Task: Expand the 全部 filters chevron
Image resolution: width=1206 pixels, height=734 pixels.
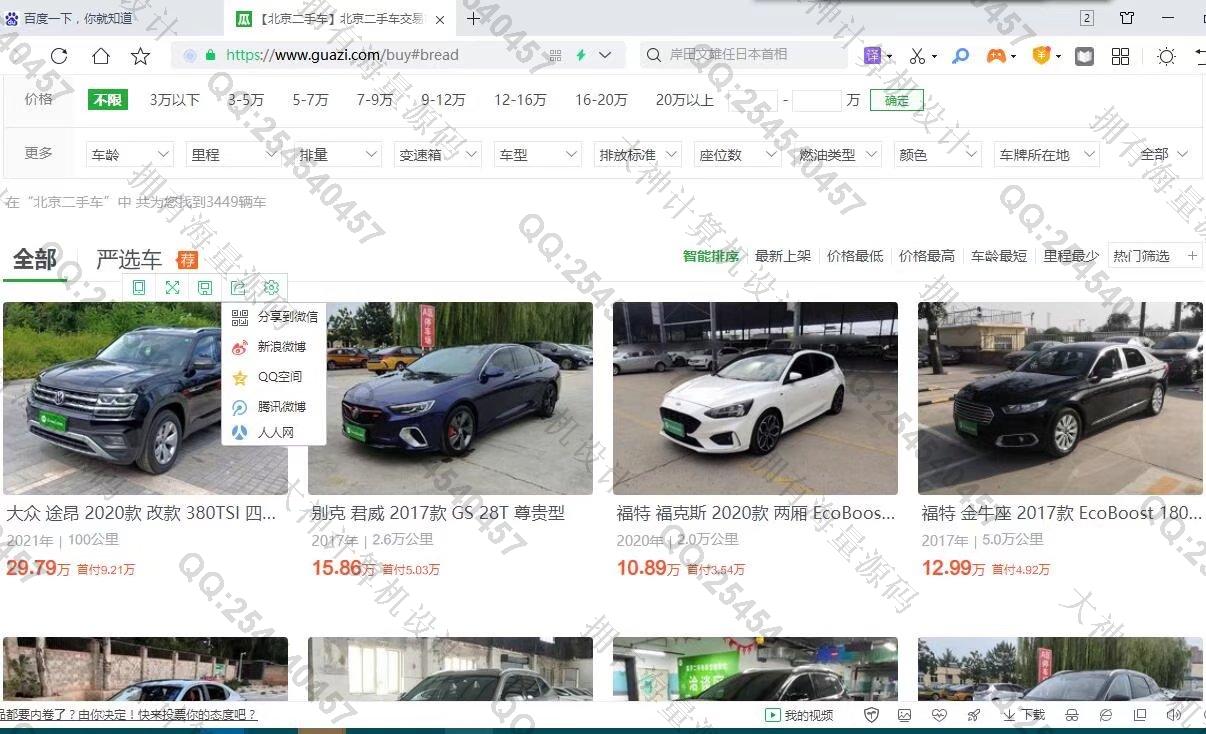Action: coord(1183,154)
